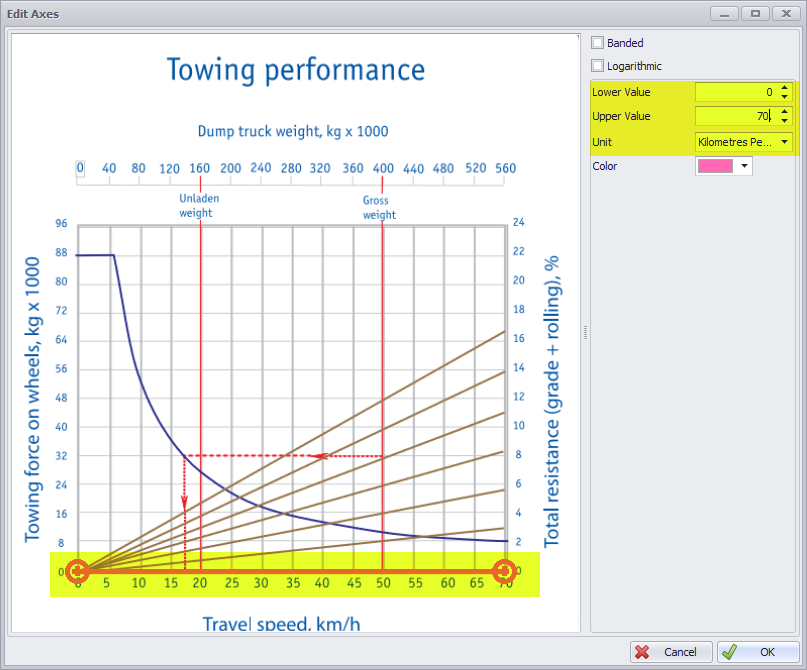Click the '0' box on the weight scale
The width and height of the screenshot is (807, 670).
pyautogui.click(x=80, y=168)
